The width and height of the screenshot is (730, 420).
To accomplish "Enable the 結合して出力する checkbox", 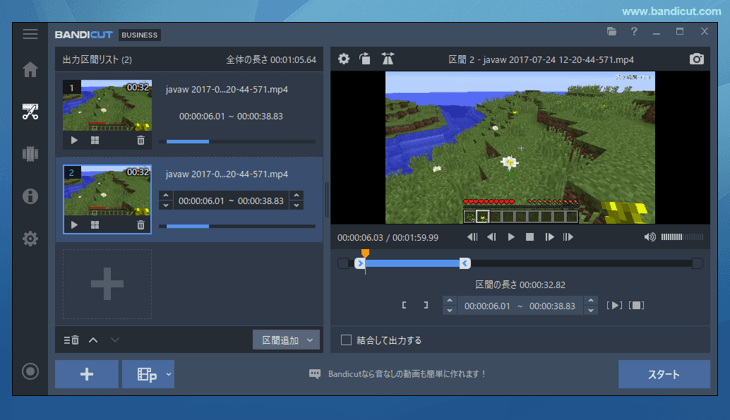I will tap(346, 340).
